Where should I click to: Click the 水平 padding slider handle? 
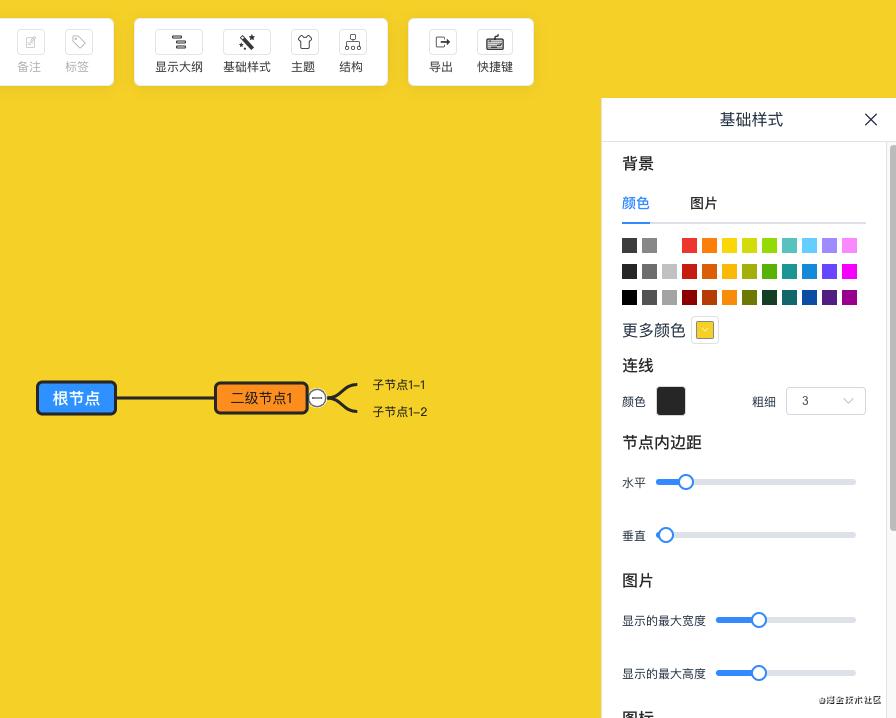click(685, 482)
